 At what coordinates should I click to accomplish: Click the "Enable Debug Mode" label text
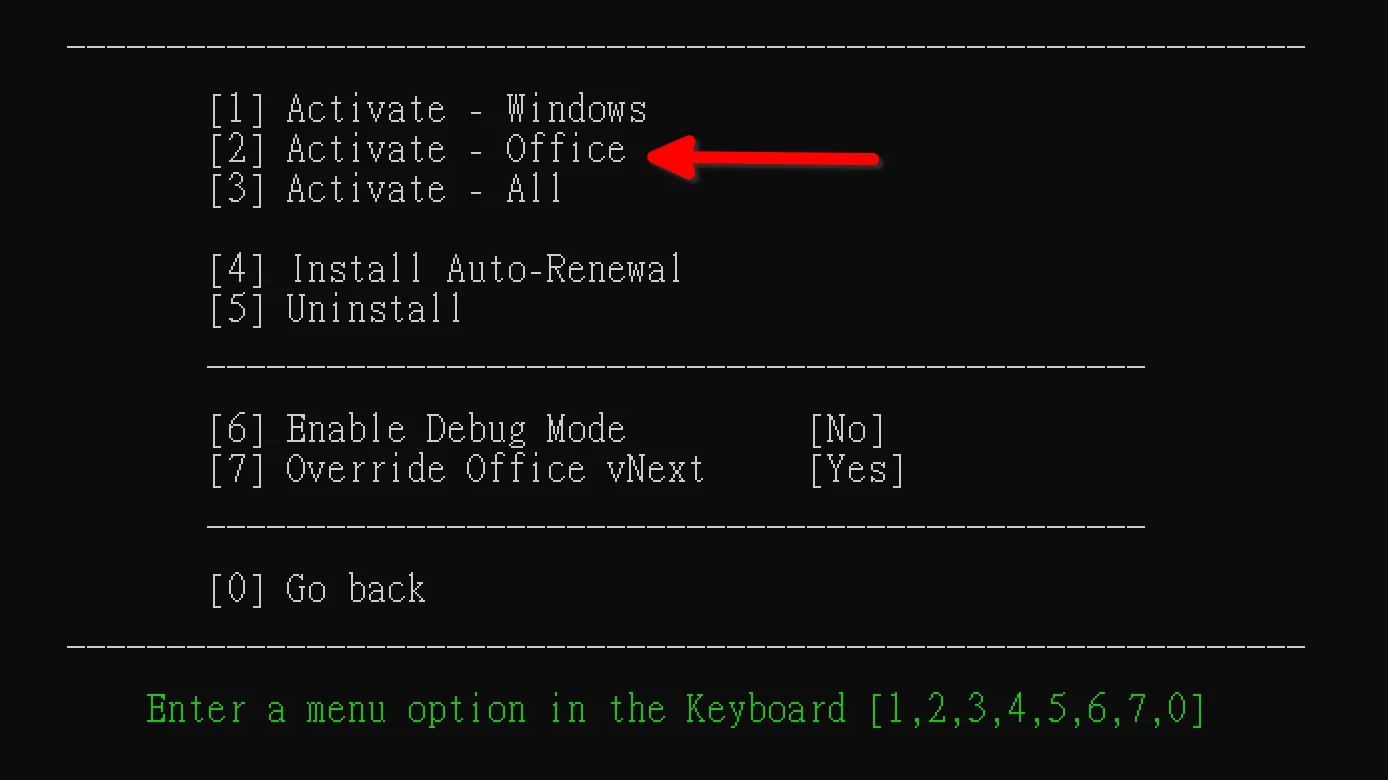click(x=456, y=429)
